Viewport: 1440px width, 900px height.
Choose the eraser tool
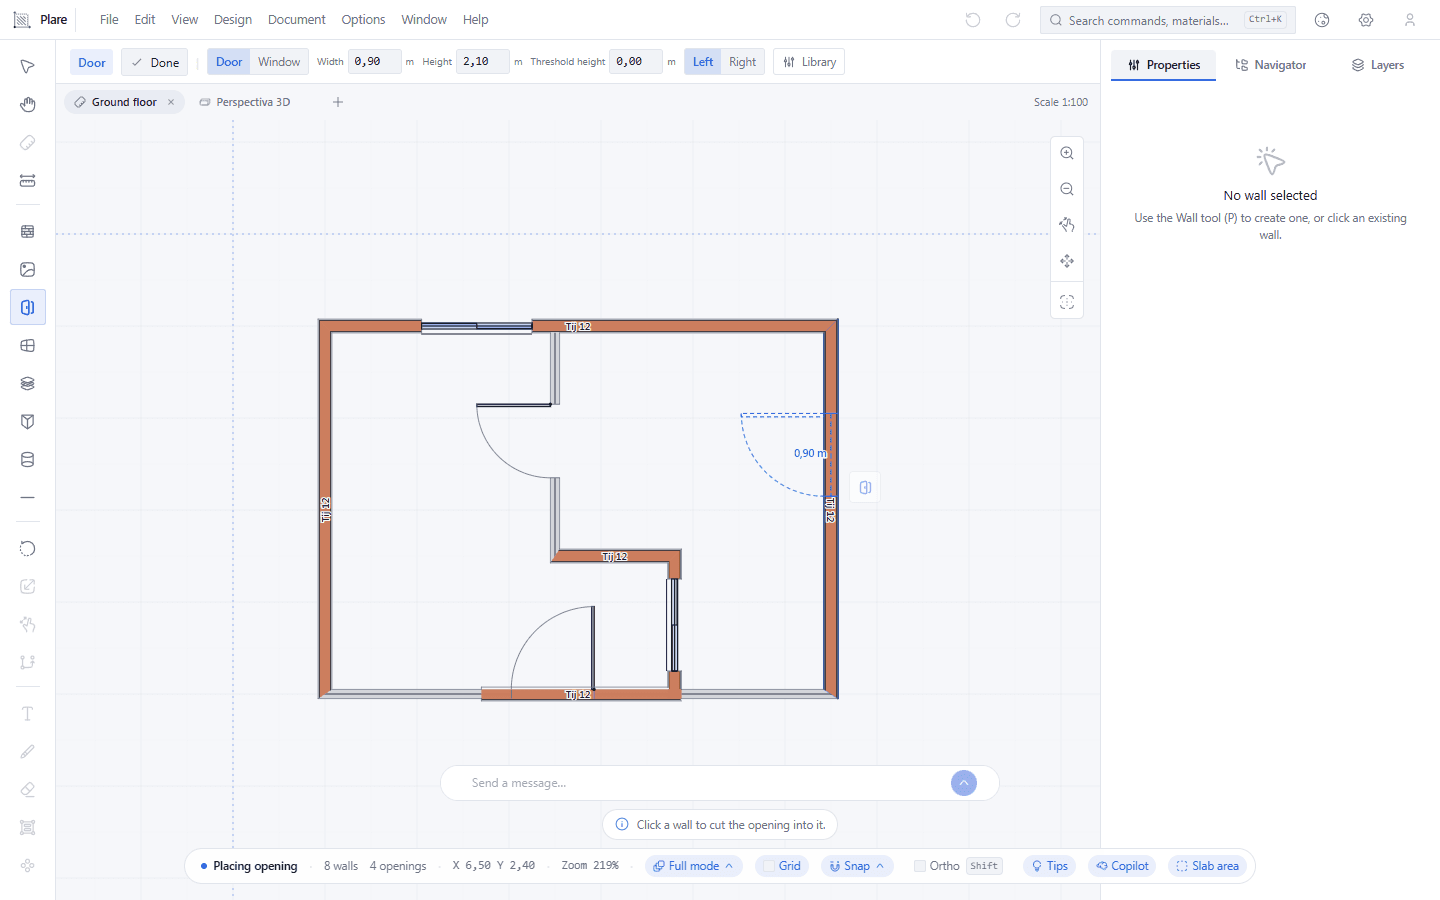pos(28,789)
